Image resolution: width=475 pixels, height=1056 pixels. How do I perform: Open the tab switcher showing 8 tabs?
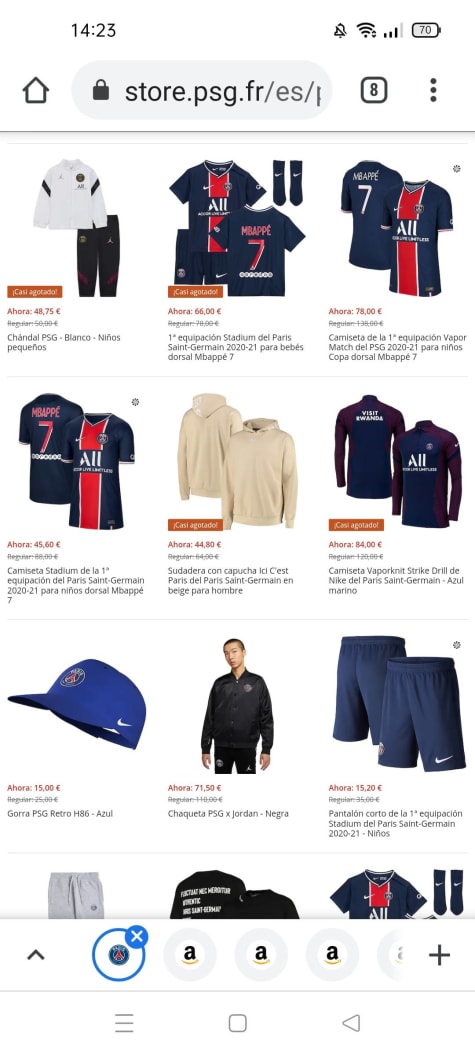coord(374,90)
